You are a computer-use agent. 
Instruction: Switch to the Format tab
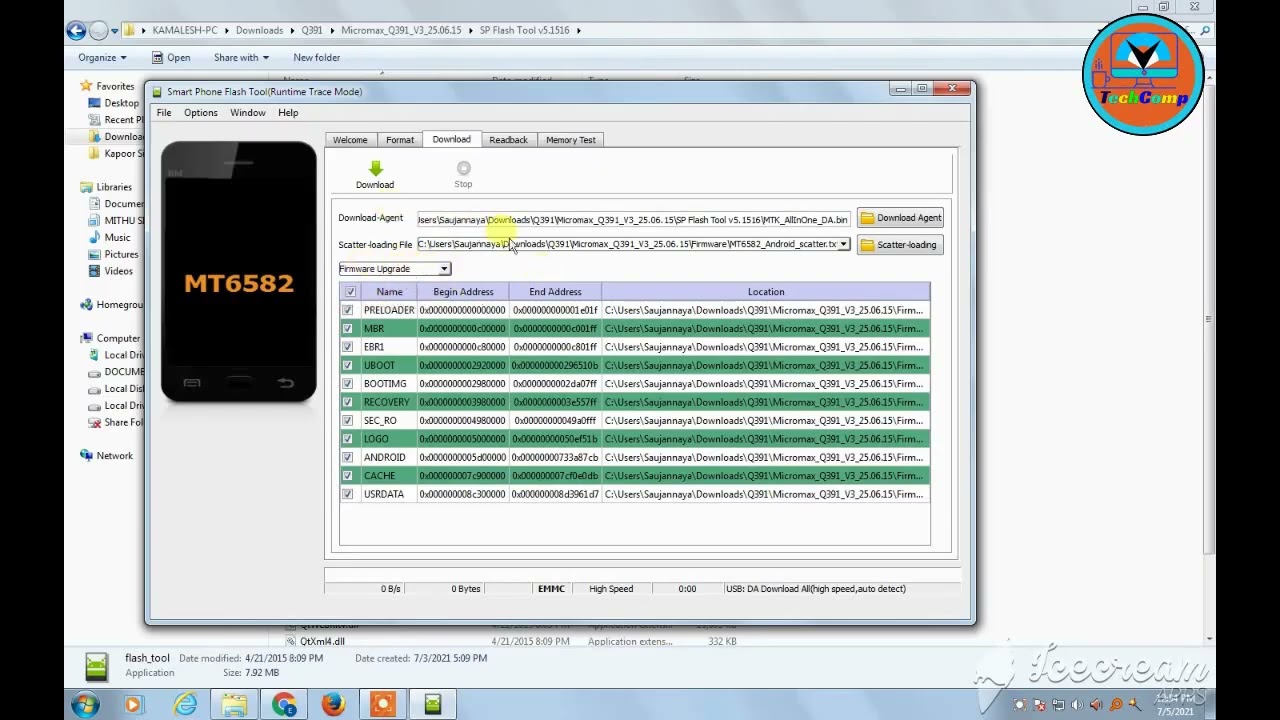pyautogui.click(x=400, y=140)
